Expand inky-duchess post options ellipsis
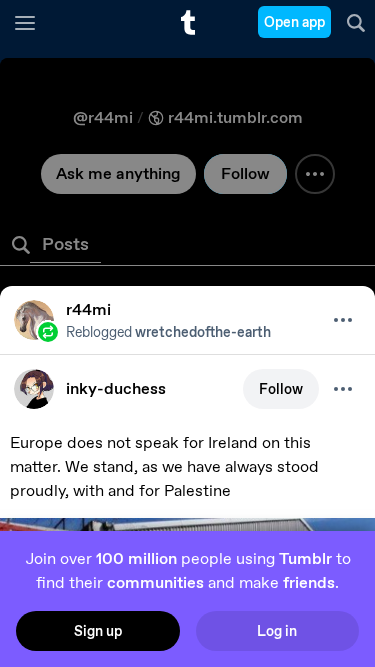Viewport: 375px width, 667px height. [343, 389]
